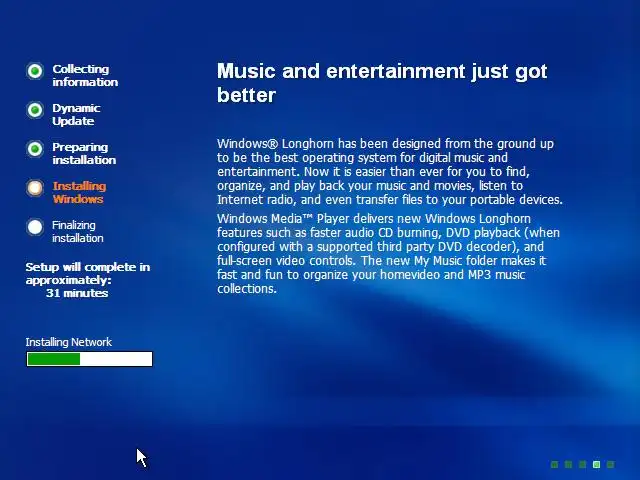Click the paragraph starting Windows Media™ Player
640x480 pixels.
point(388,253)
